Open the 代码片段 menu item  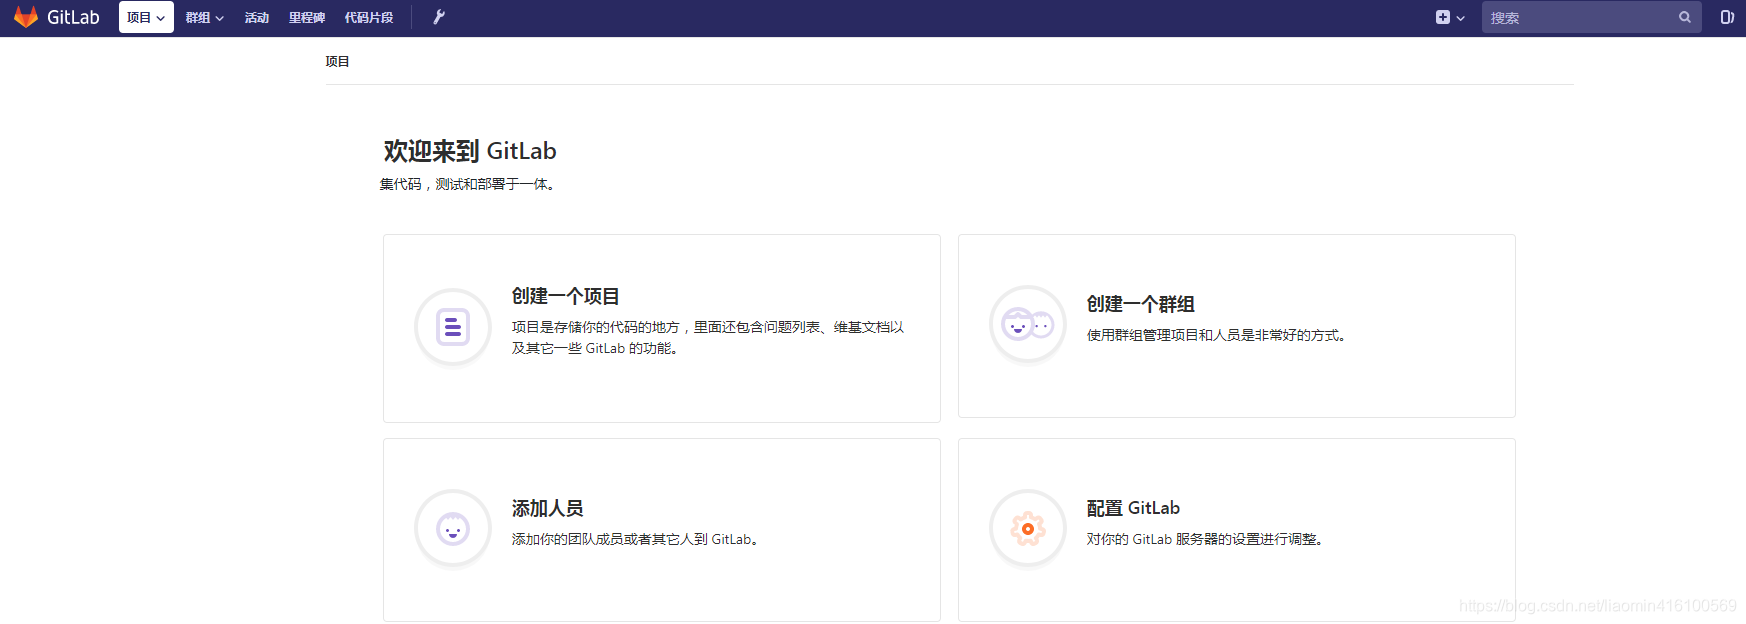369,17
